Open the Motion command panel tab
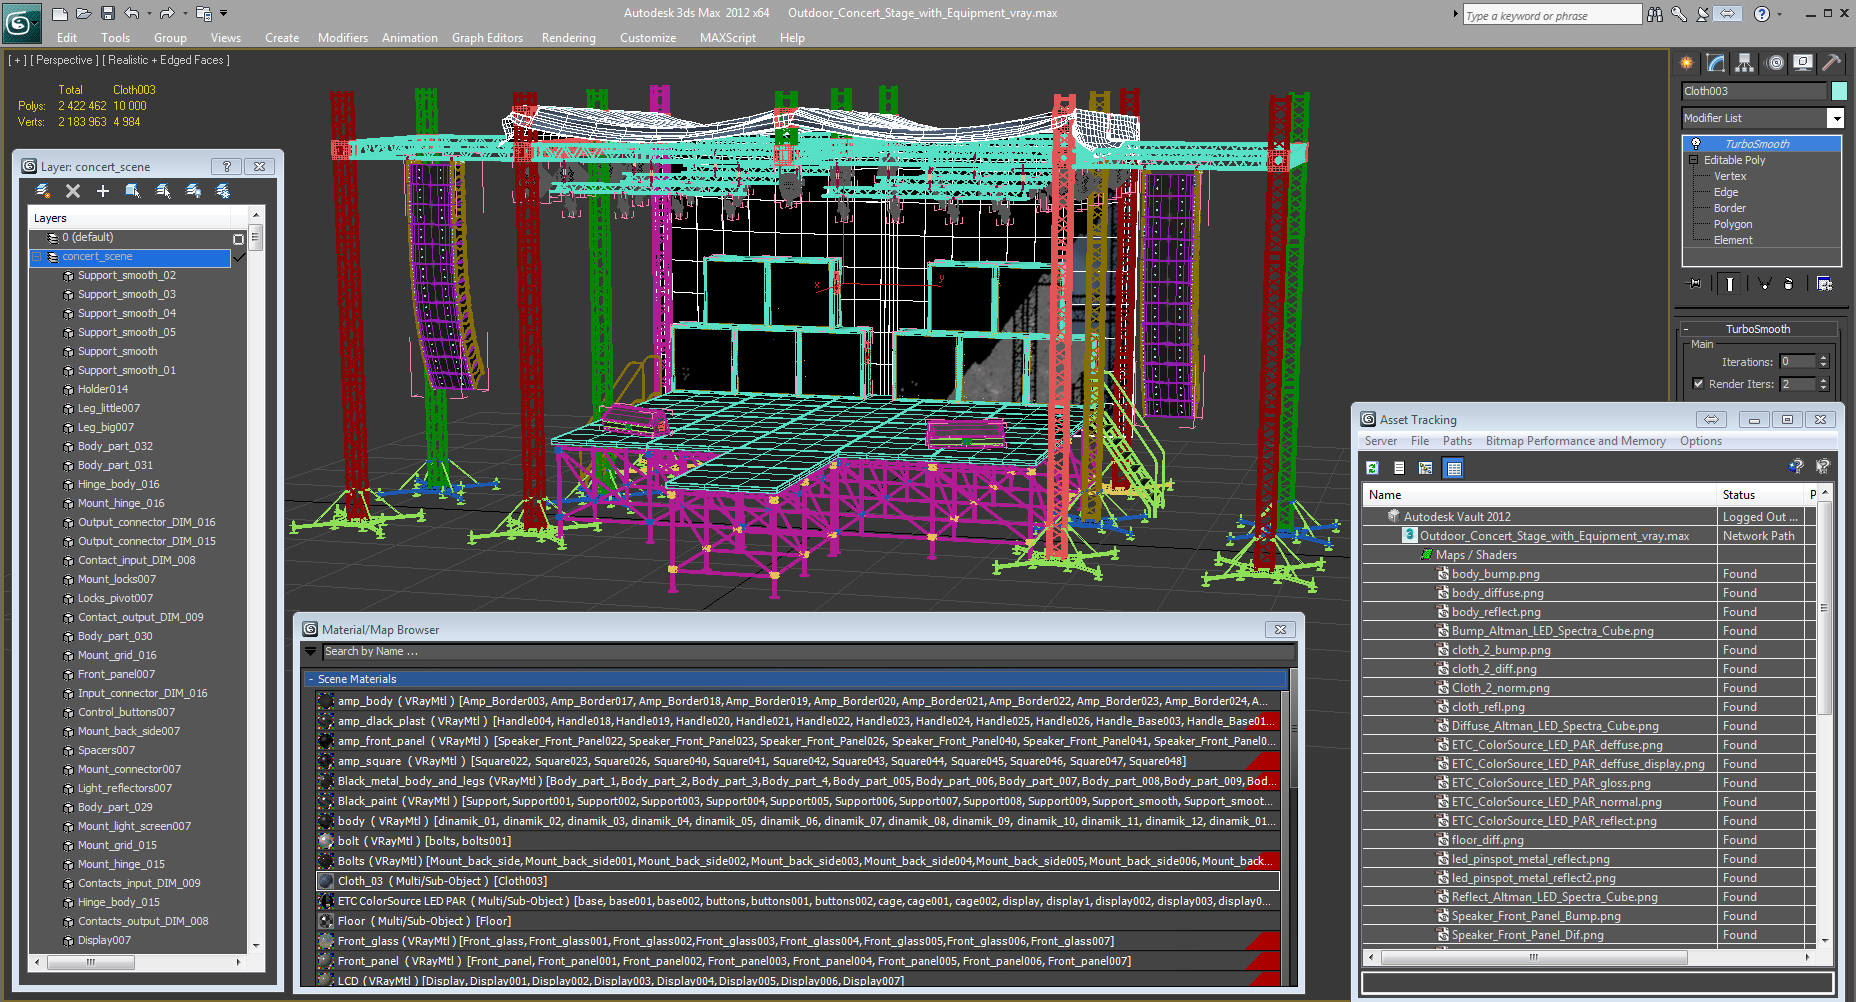Viewport: 1856px width, 1002px height. pyautogui.click(x=1775, y=63)
